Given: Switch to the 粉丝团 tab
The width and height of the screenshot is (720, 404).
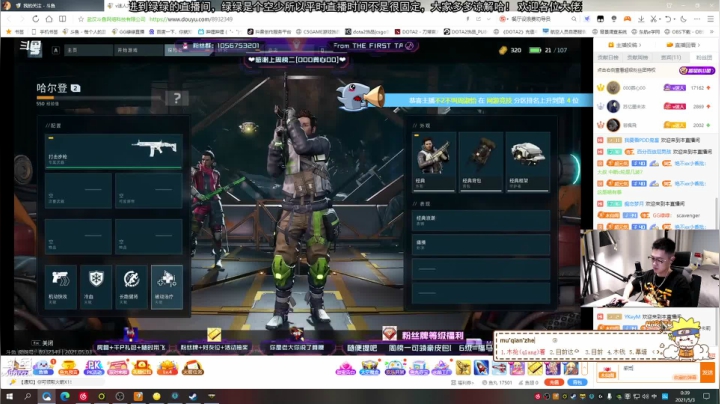Looking at the screenshot, I should coord(704,57).
